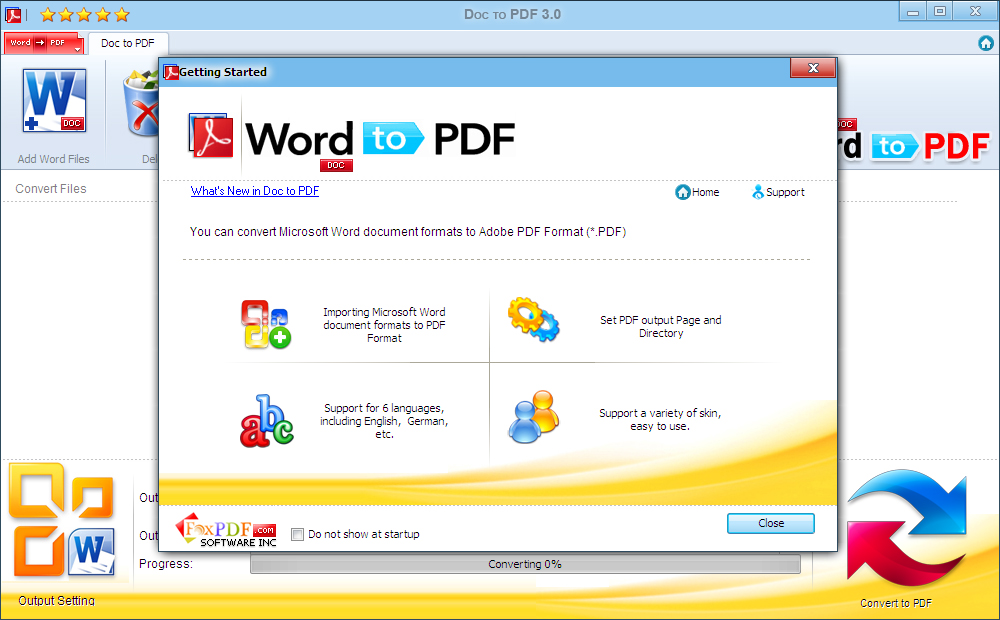1000x620 pixels.
Task: Open the Word to PDF menu button
Action: click(x=43, y=43)
